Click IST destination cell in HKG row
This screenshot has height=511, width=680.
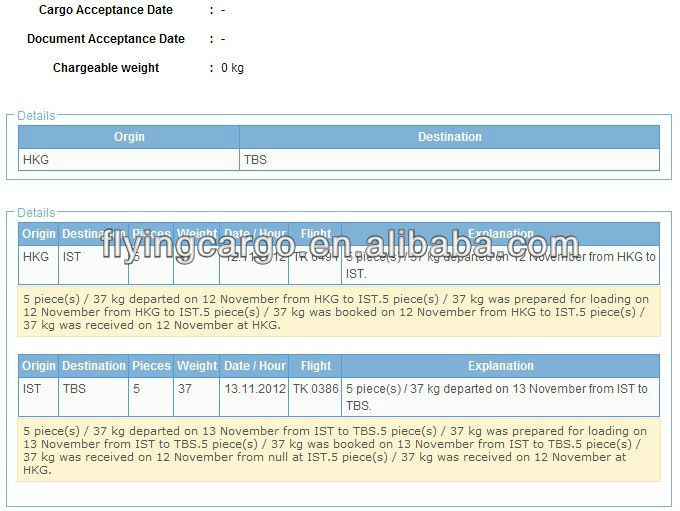(x=93, y=265)
